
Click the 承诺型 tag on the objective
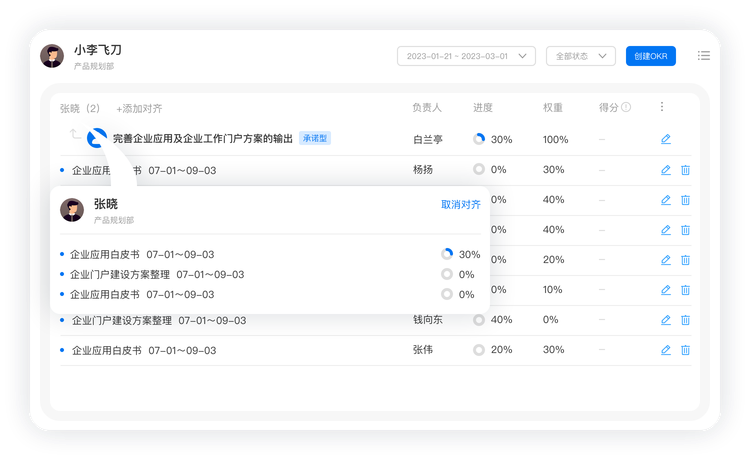[x=315, y=139]
